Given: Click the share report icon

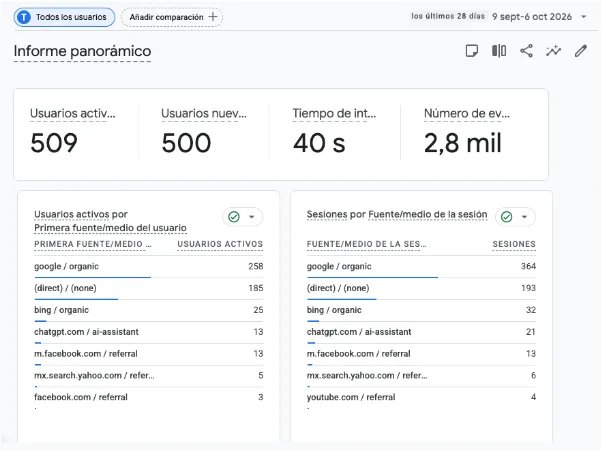Looking at the screenshot, I should tap(526, 51).
